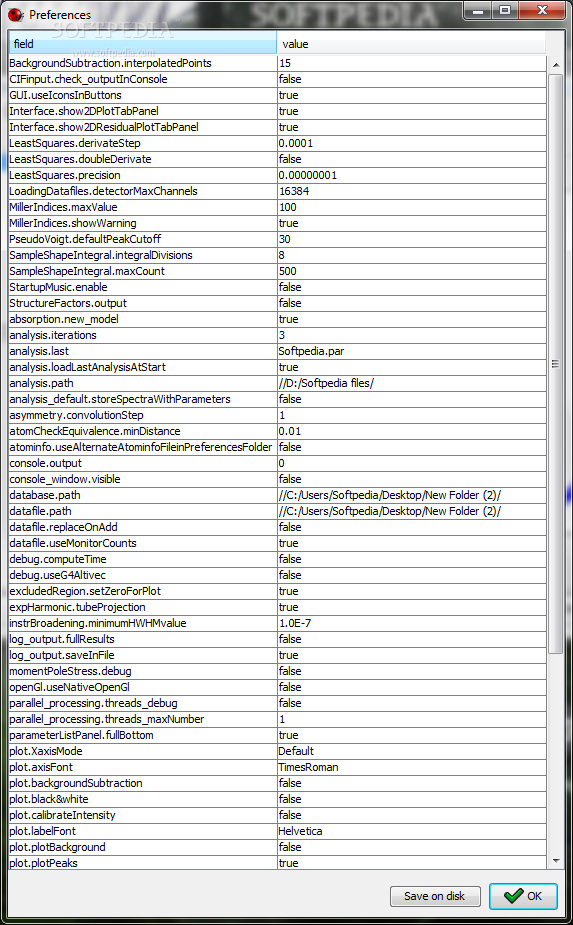Select the GUI.useIconsInButtons value cell
This screenshot has width=573, height=925.
pos(411,95)
